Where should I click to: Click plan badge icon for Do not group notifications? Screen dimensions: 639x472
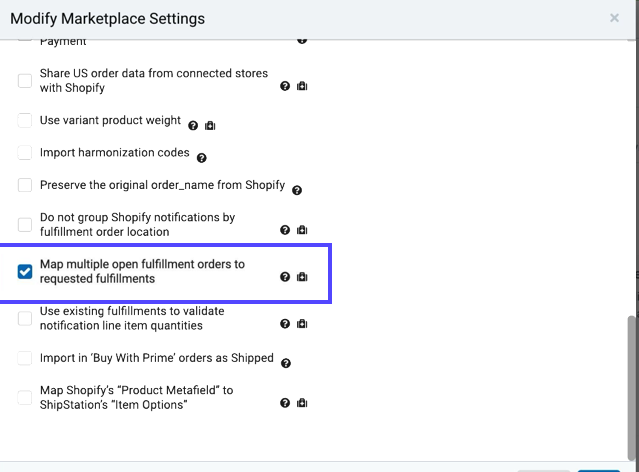point(302,230)
